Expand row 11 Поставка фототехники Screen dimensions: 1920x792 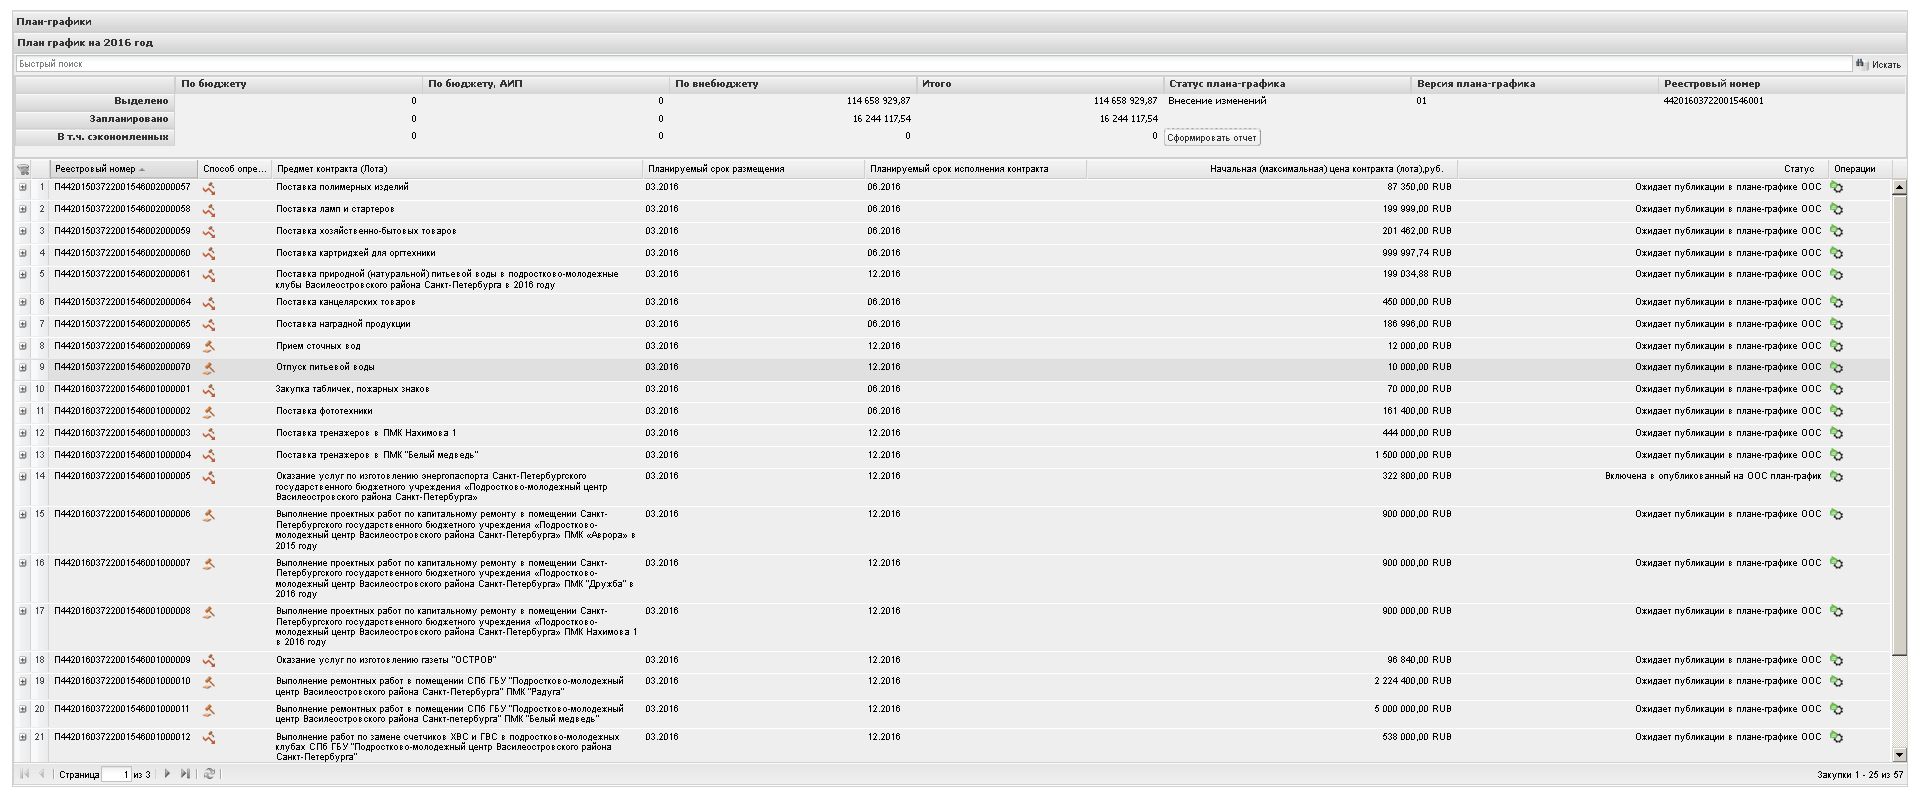tap(23, 411)
